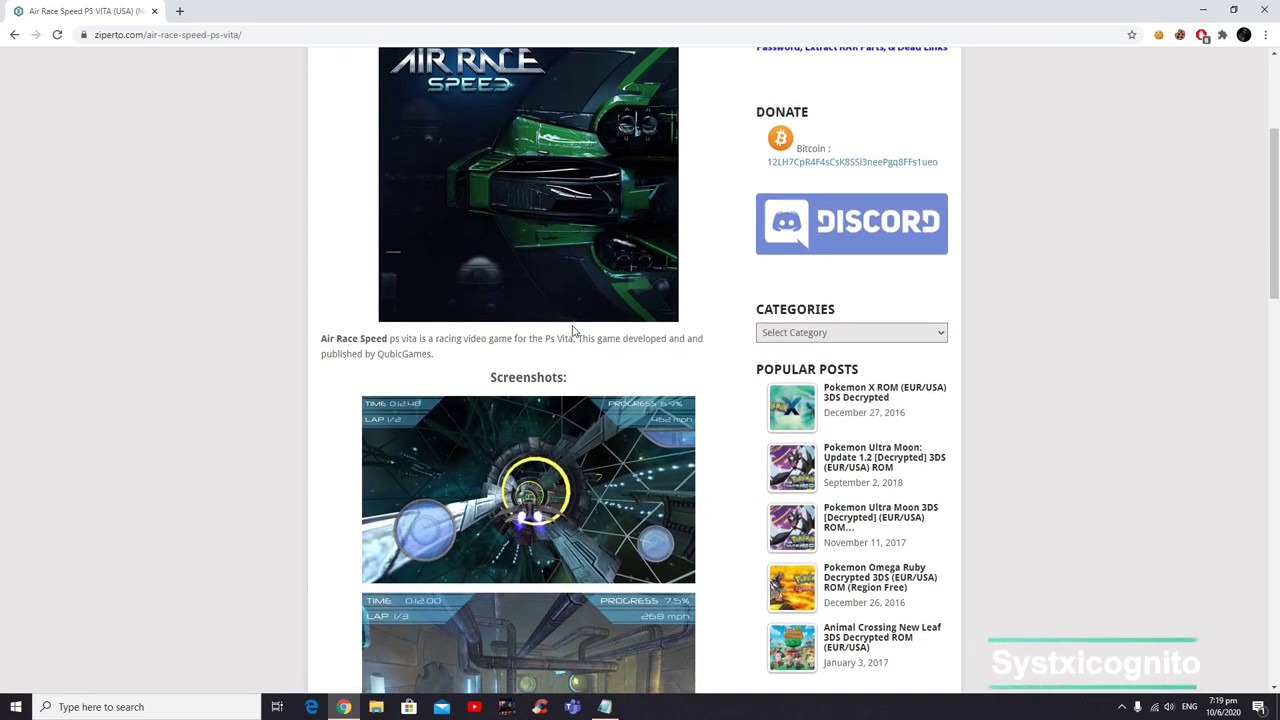
Task: Open Microsoft Teams from the taskbar
Action: click(x=572, y=707)
